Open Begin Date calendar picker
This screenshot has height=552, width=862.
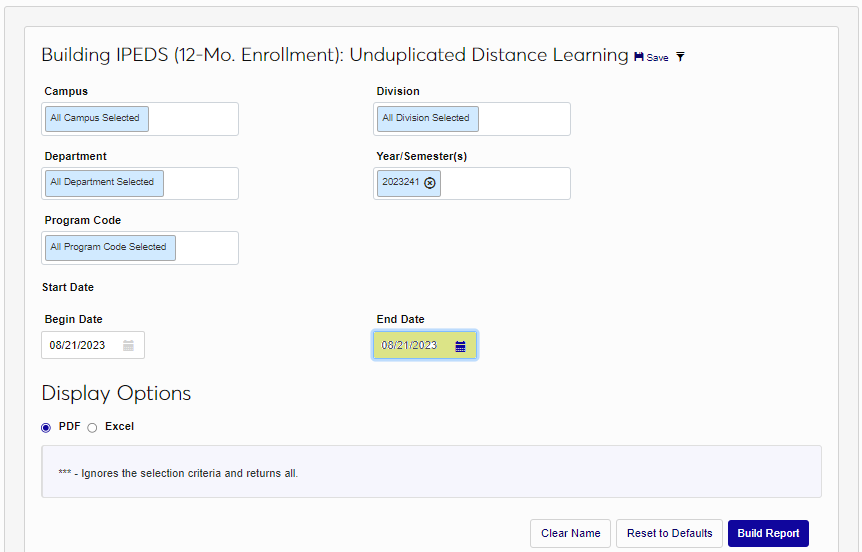point(128,345)
